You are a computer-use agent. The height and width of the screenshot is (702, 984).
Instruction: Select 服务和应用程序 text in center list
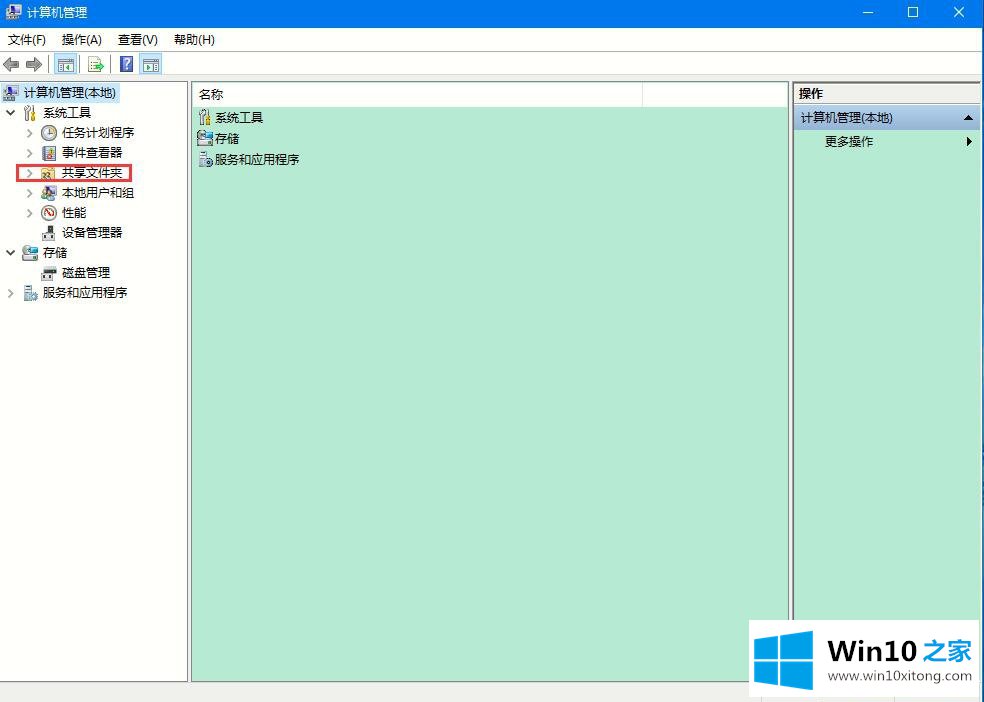(257, 160)
